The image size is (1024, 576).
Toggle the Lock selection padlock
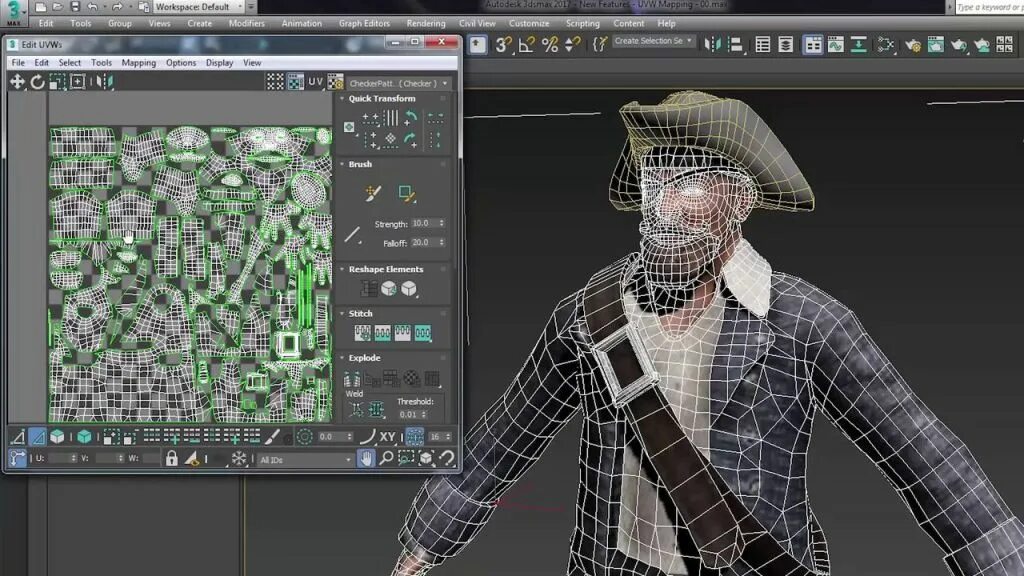[x=173, y=458]
